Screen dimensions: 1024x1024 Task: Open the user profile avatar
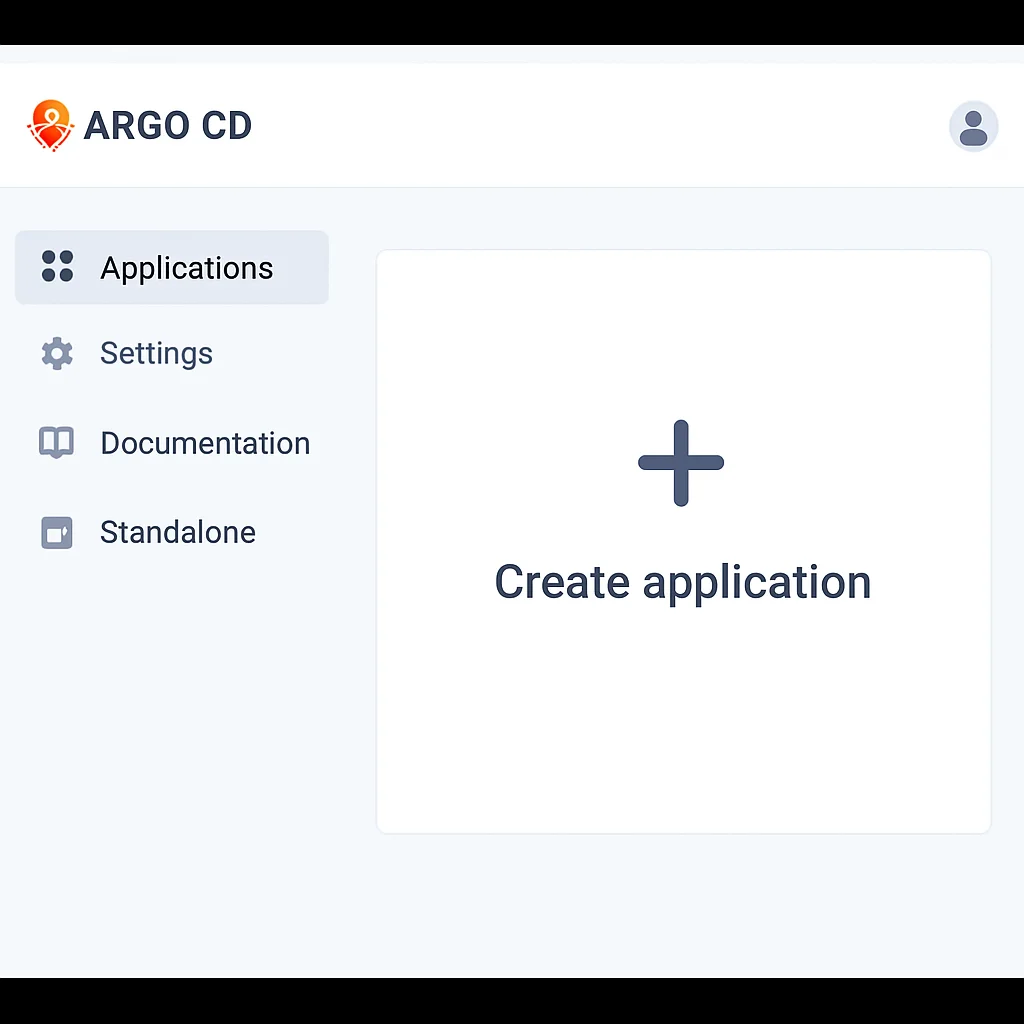tap(973, 127)
